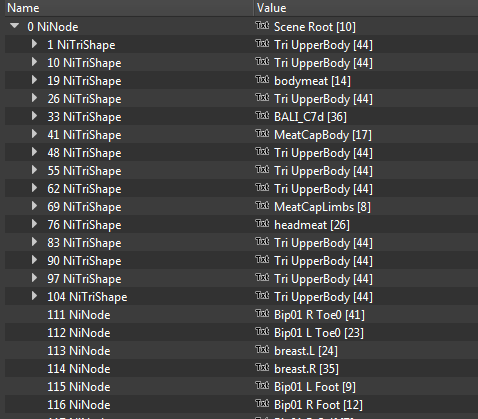Click the Txt icon beside MeatCapBody [17]
The width and height of the screenshot is (478, 419).
click(x=262, y=134)
